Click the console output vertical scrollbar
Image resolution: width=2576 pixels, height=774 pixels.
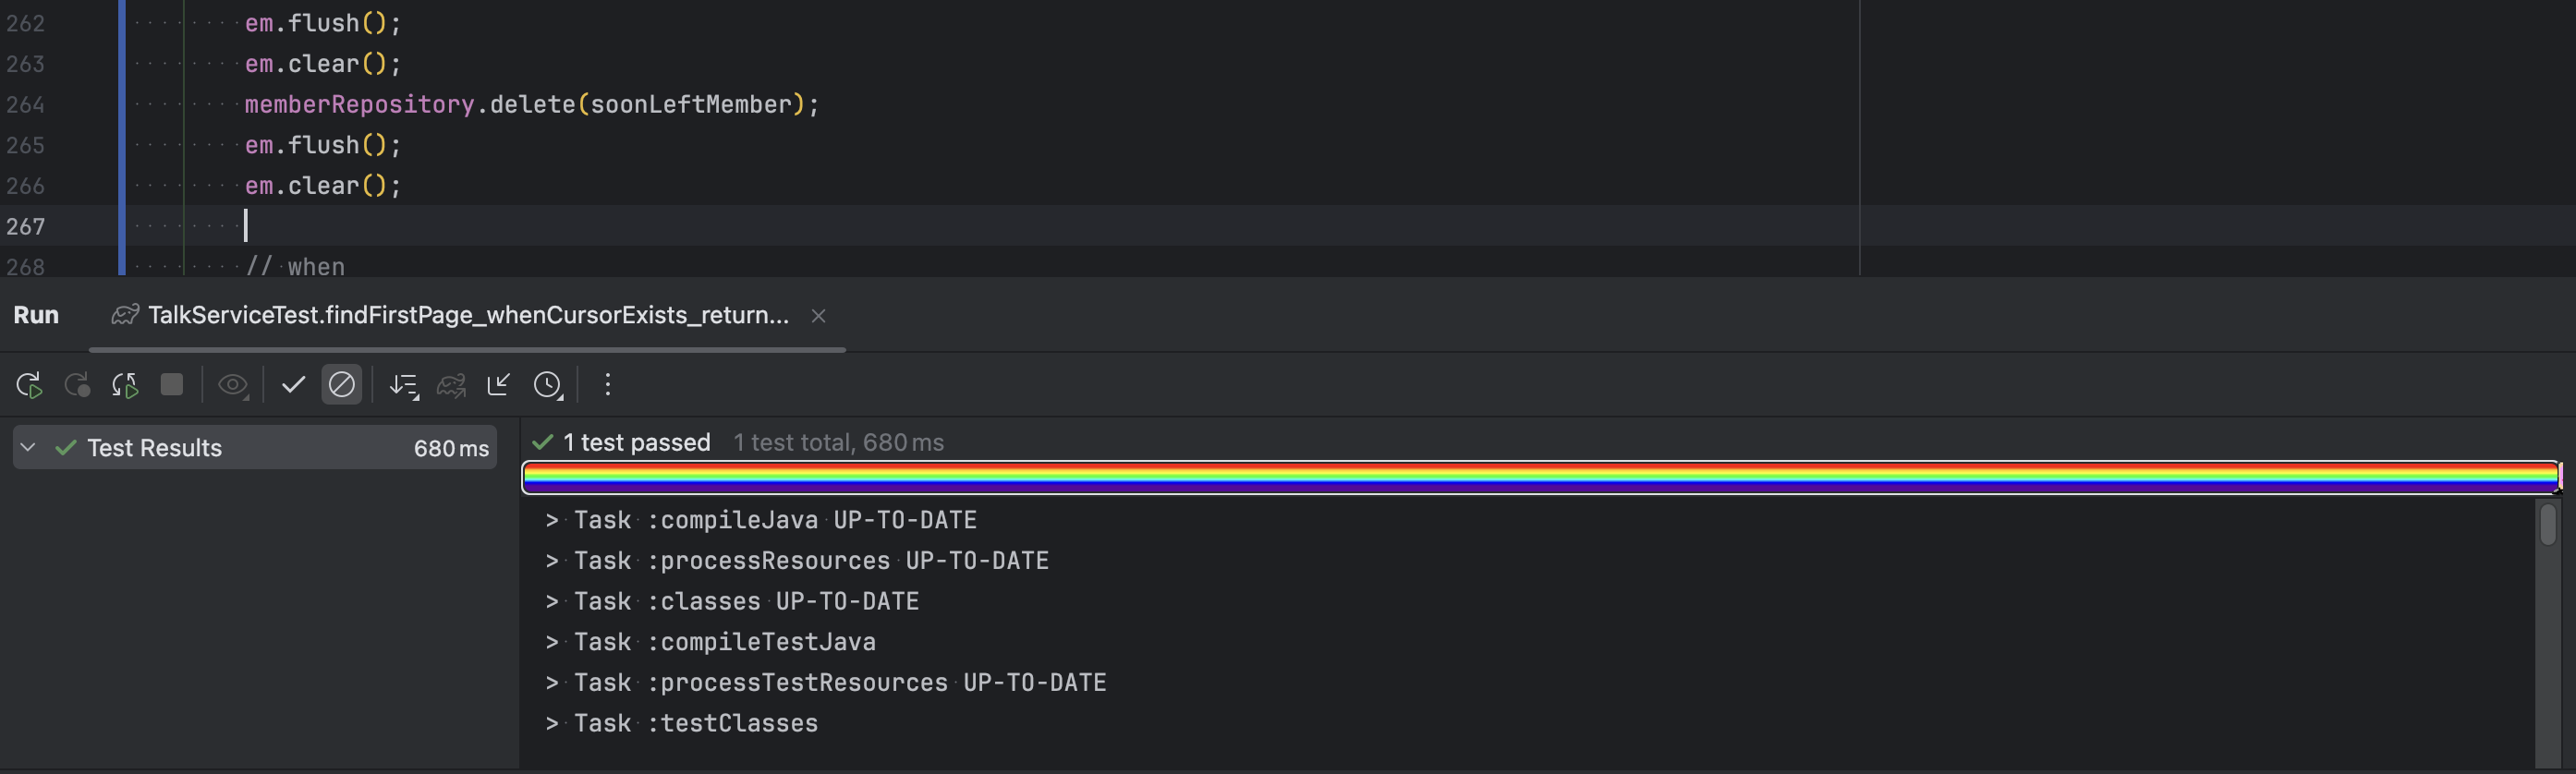(2547, 525)
